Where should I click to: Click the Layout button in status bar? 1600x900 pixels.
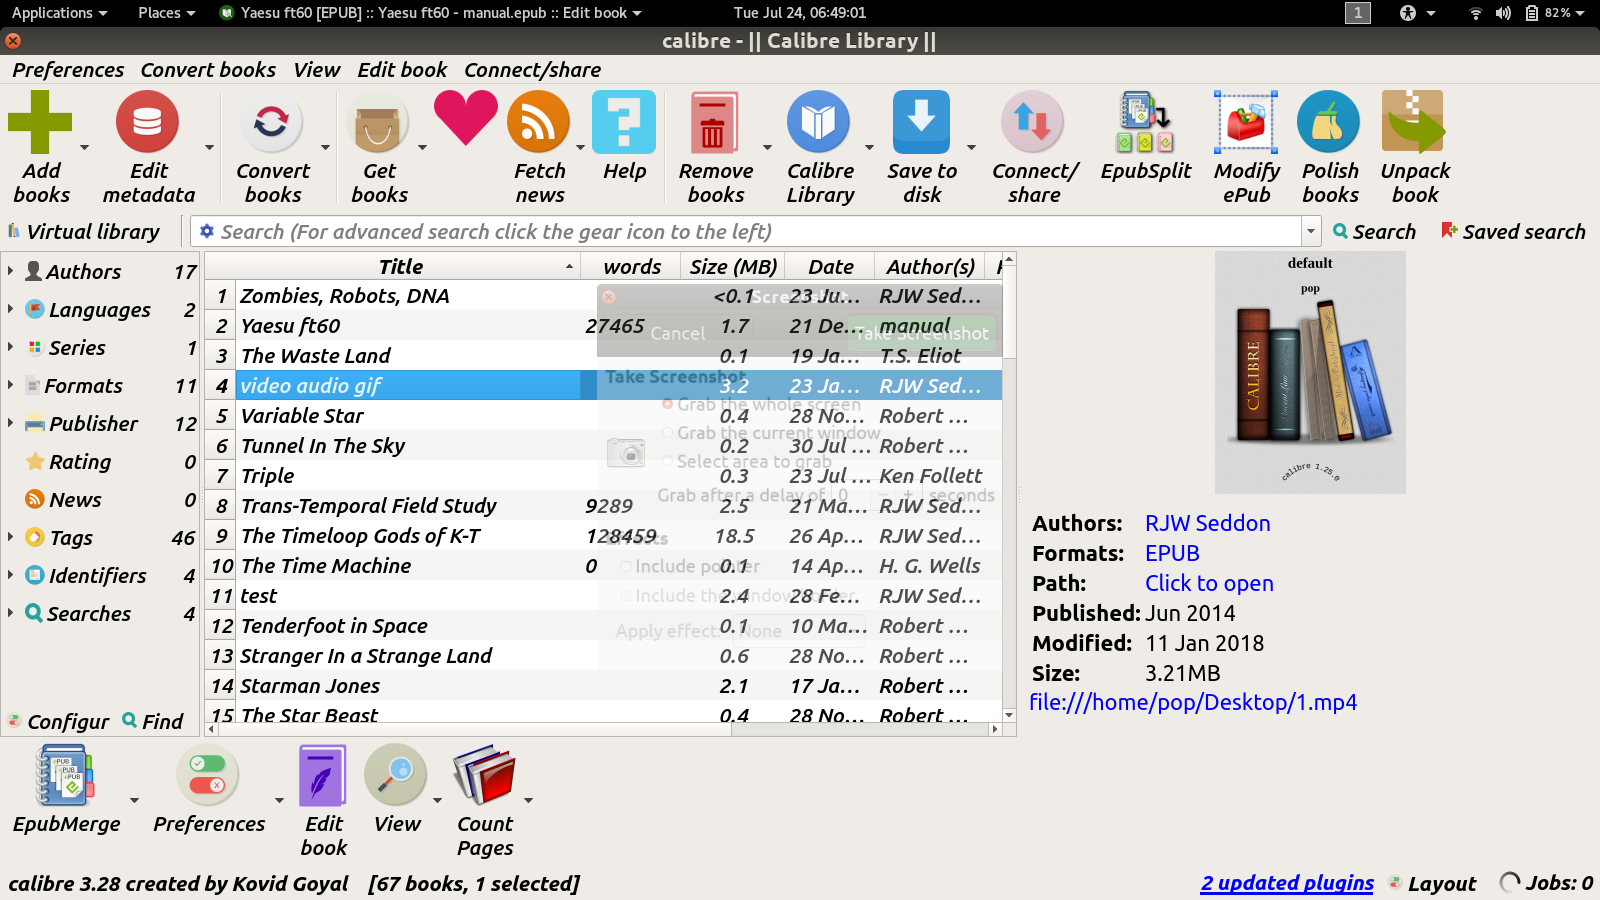click(x=1432, y=883)
